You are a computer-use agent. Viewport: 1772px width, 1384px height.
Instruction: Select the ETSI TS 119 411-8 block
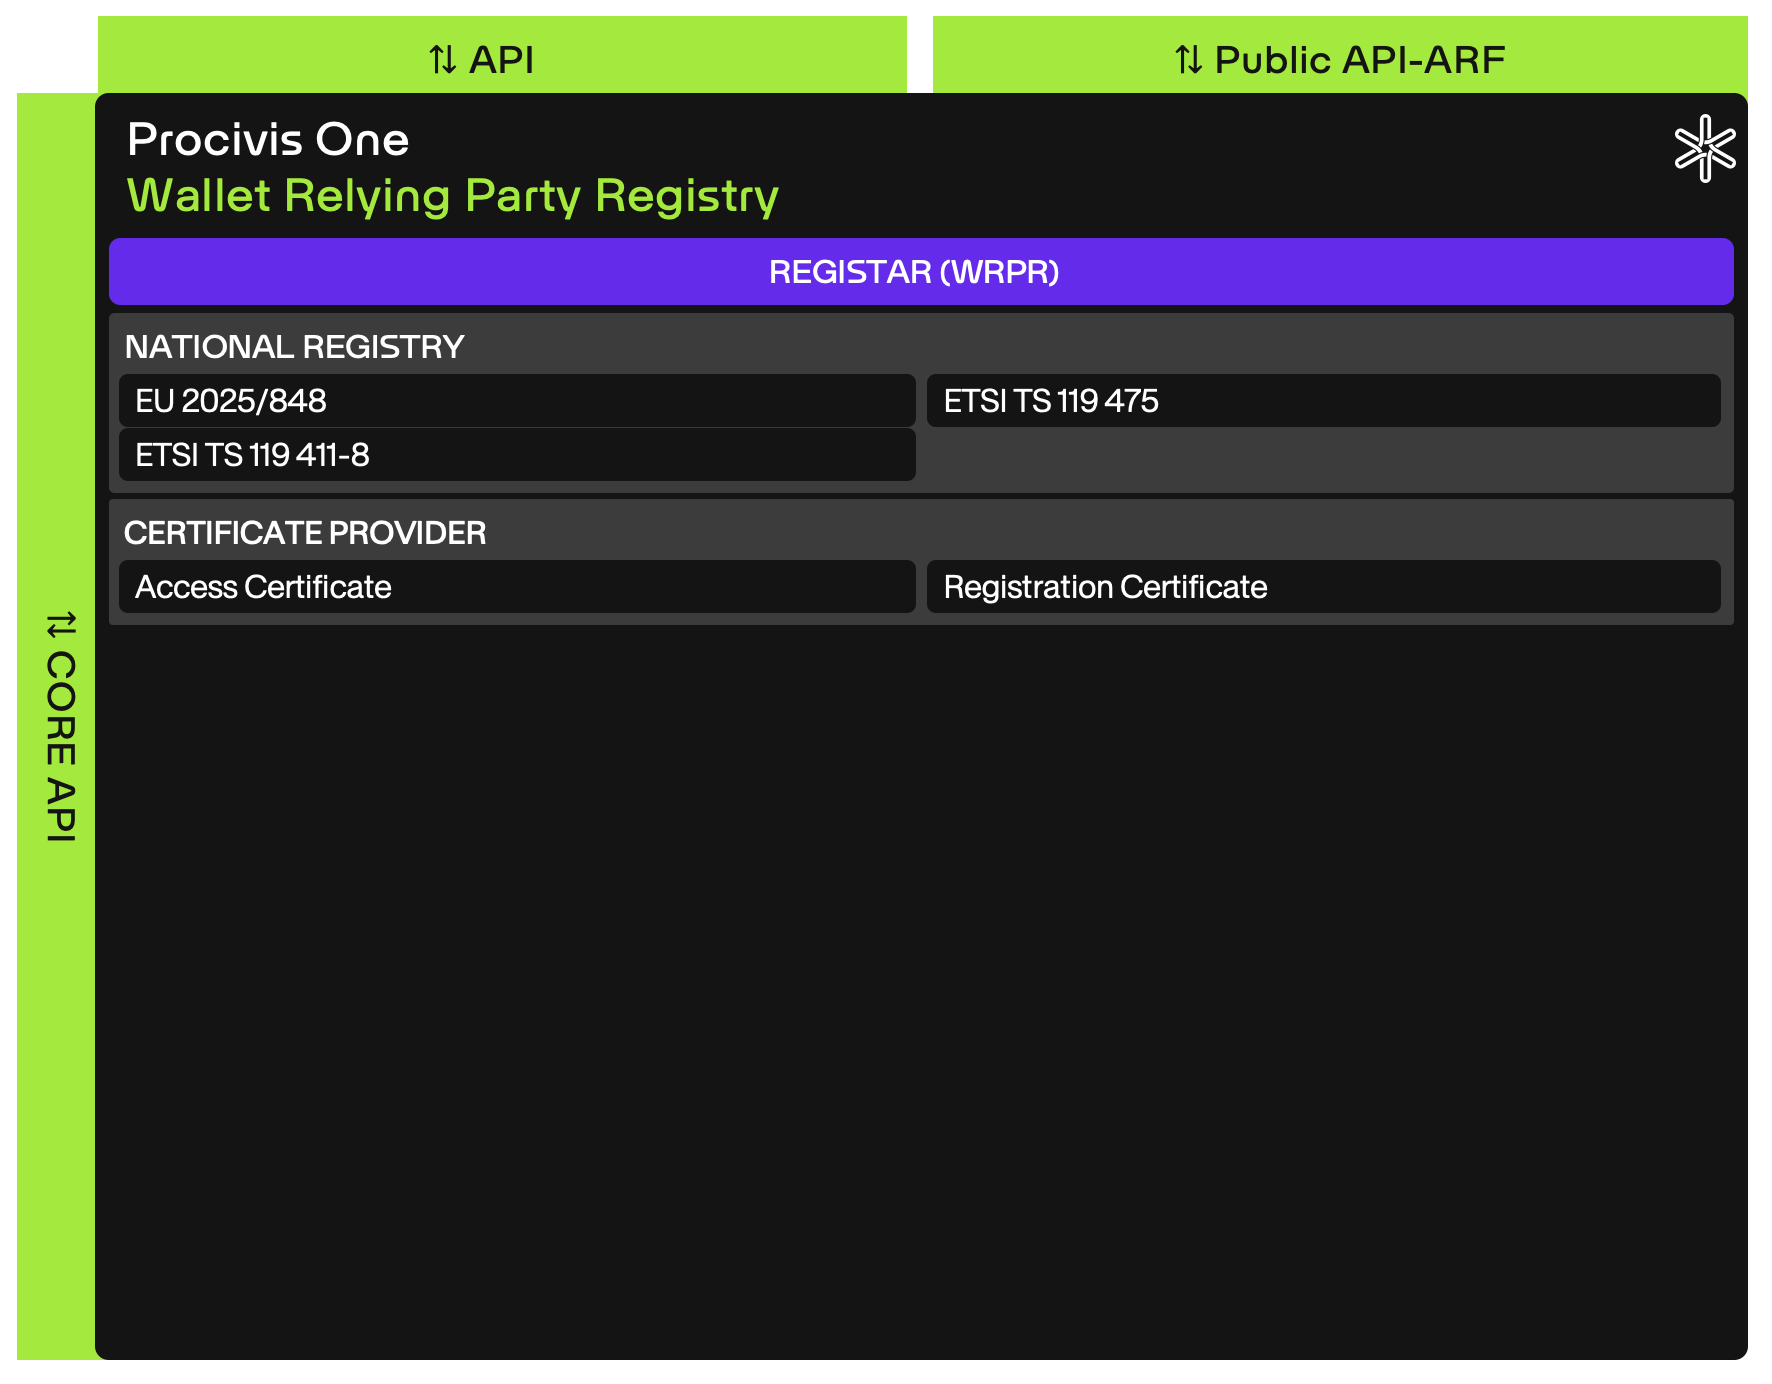[516, 455]
